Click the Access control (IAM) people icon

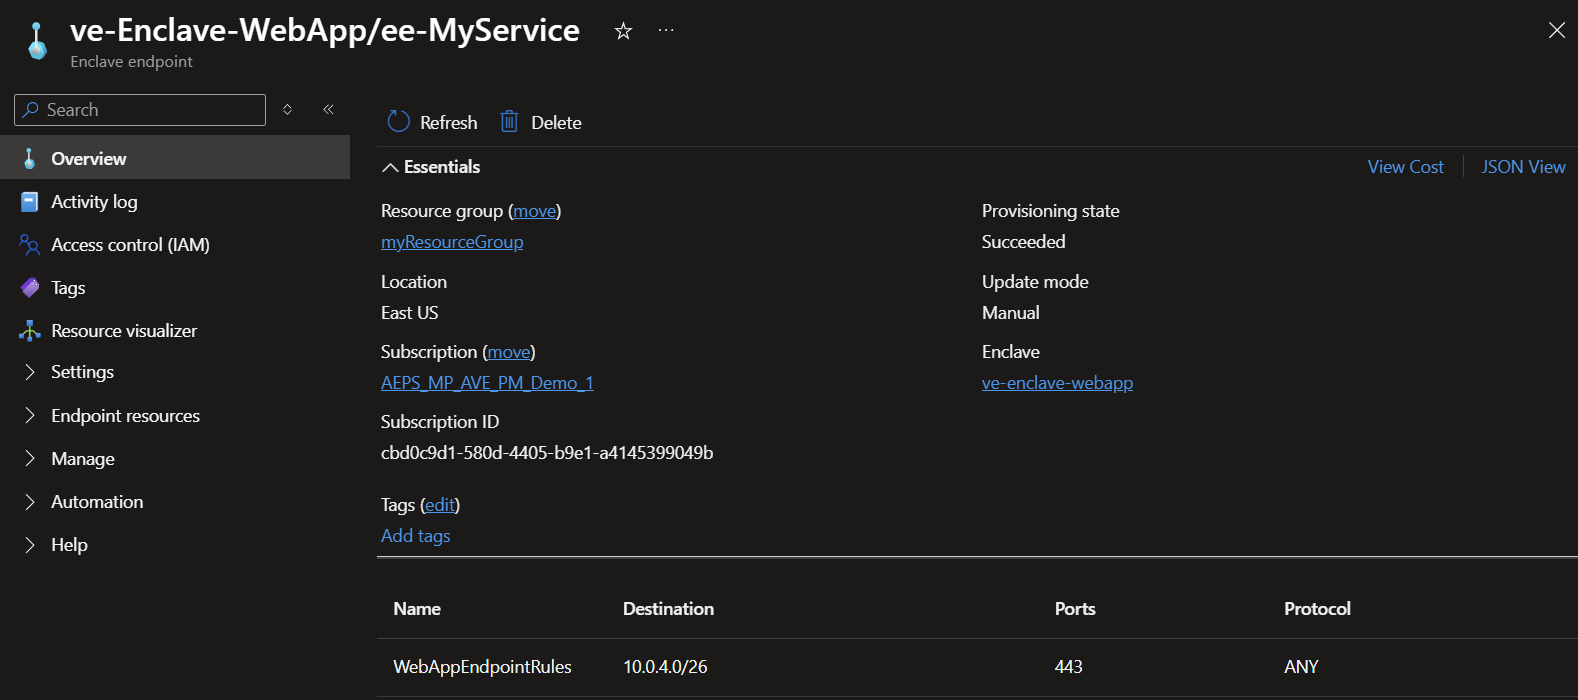(x=30, y=245)
